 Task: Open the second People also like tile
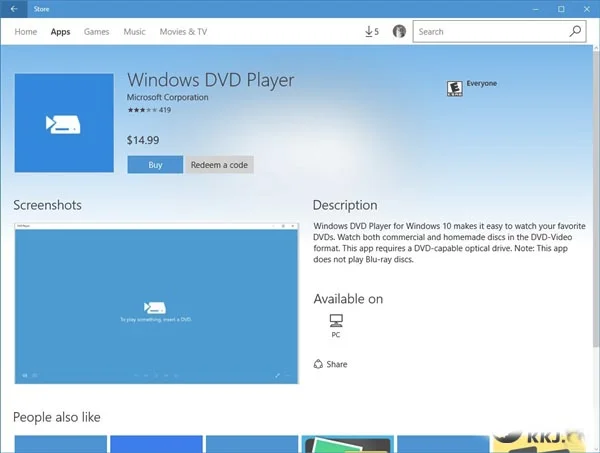tap(156, 444)
